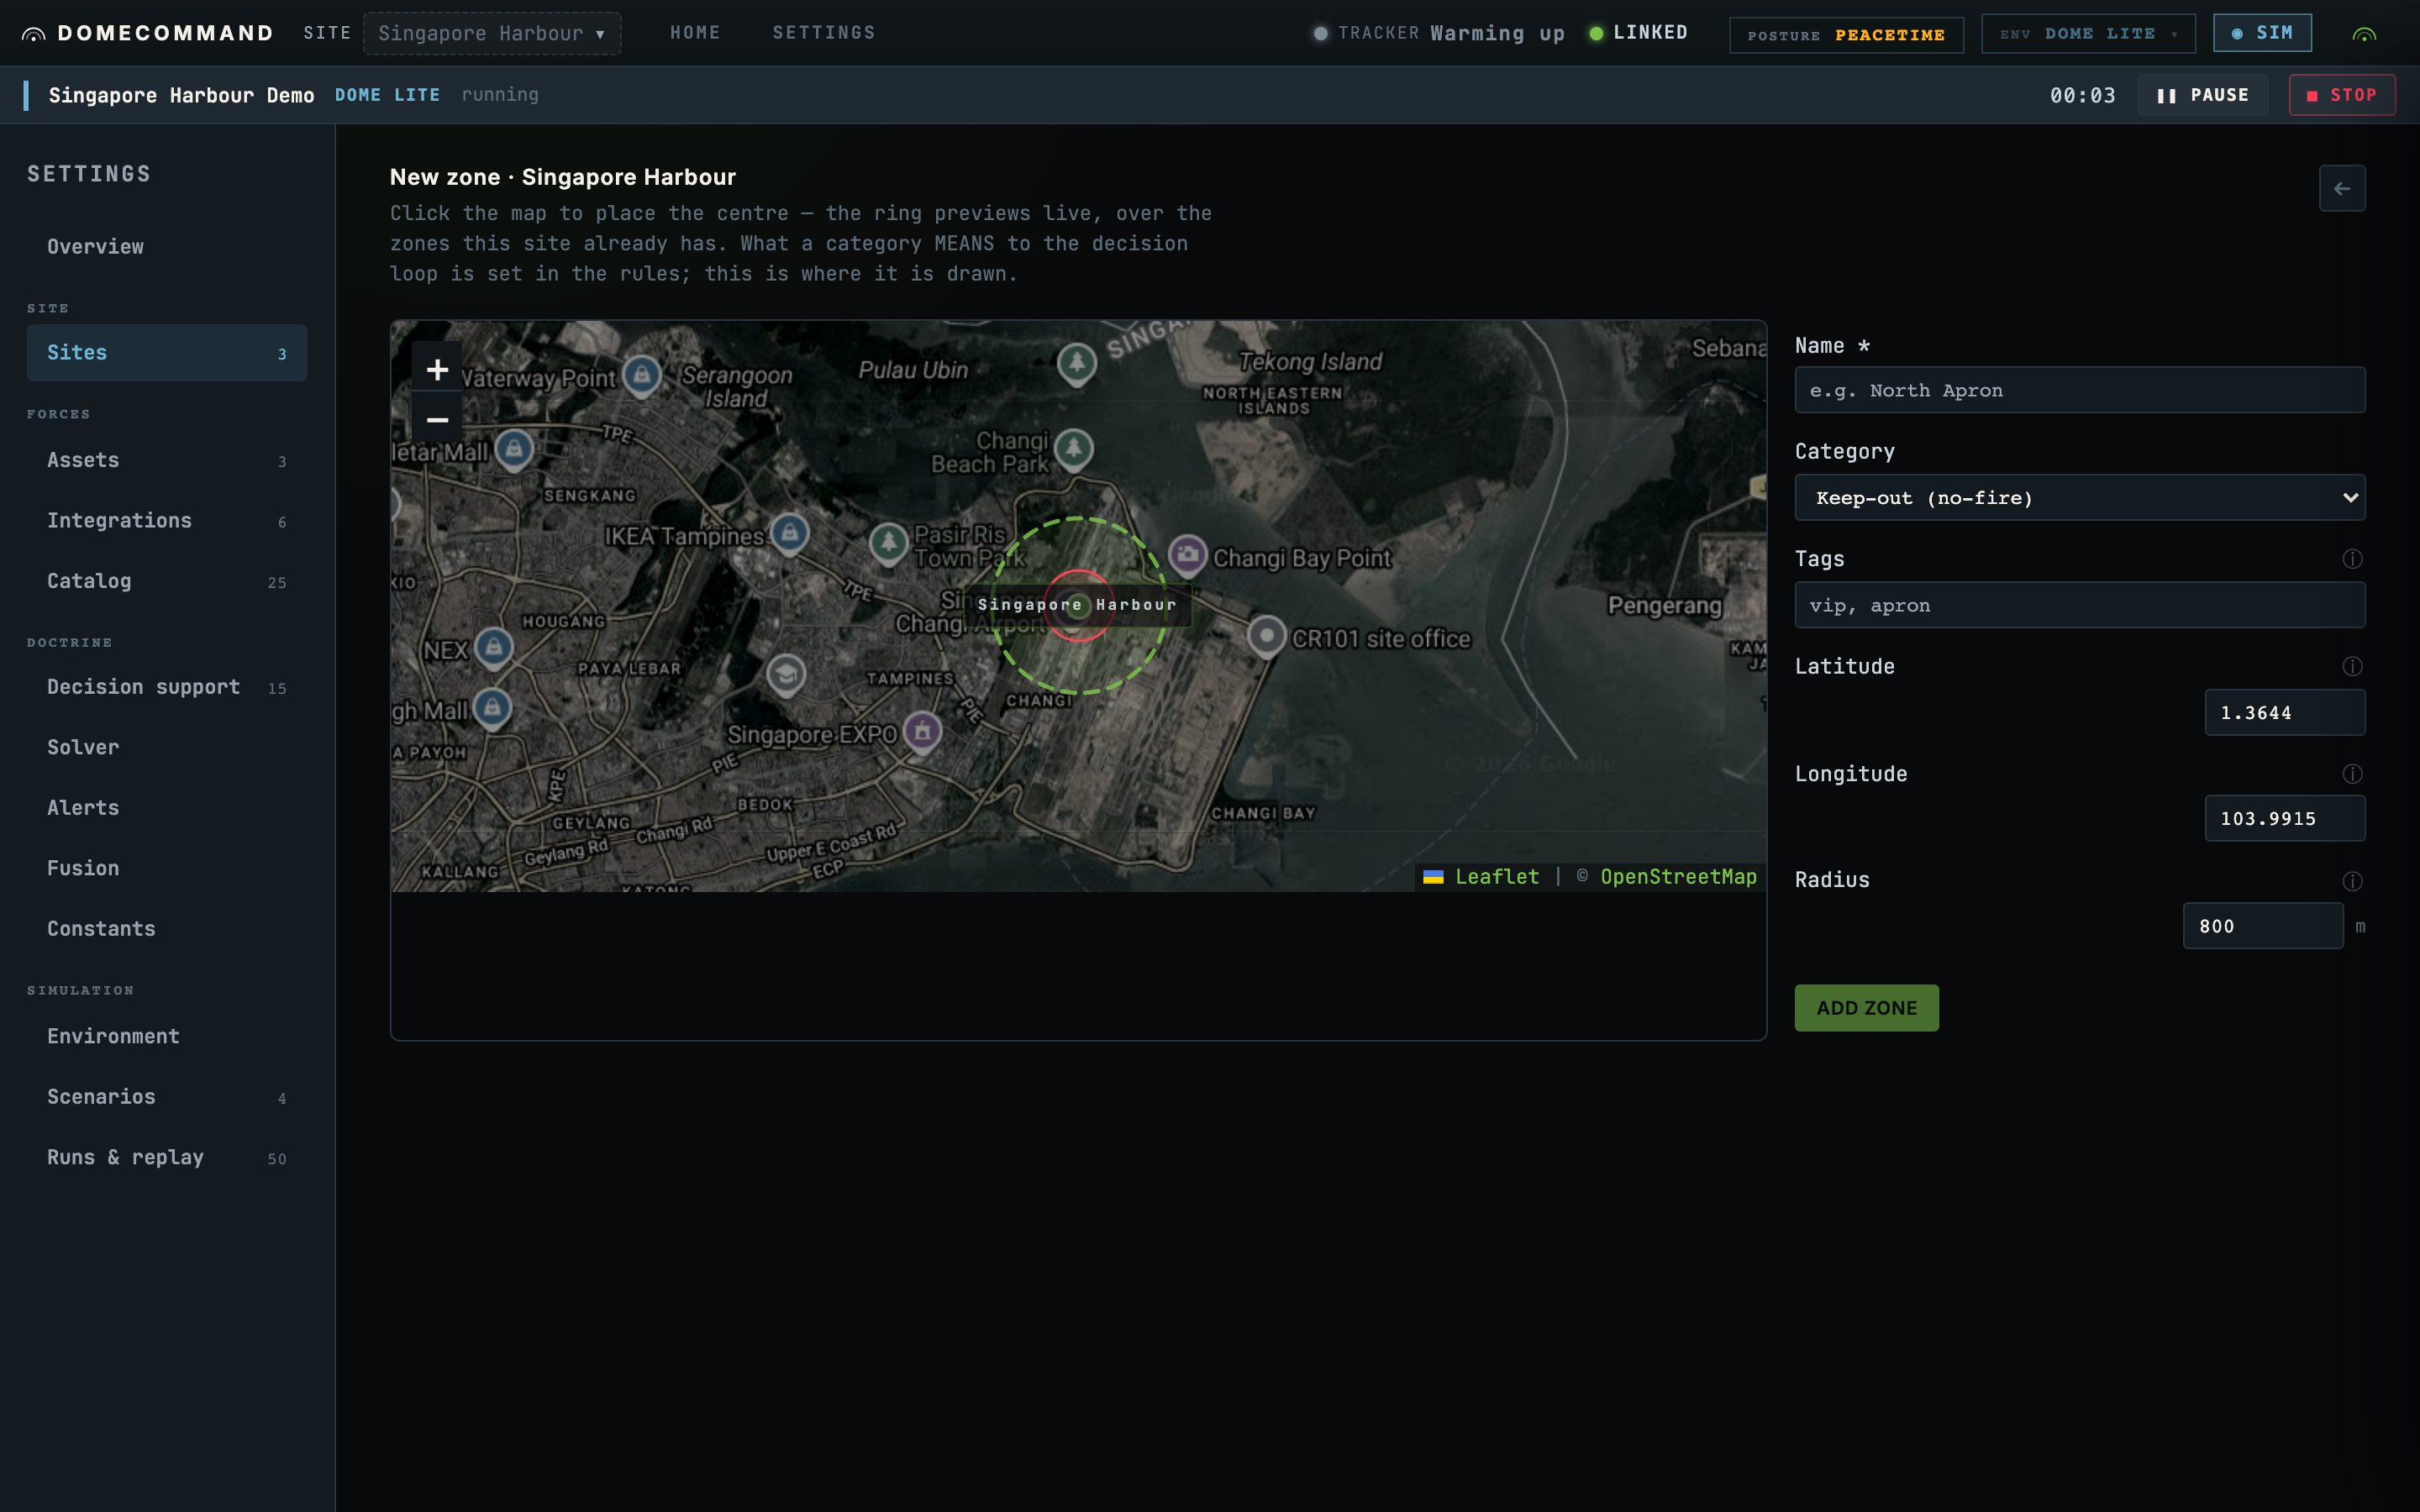The height and width of the screenshot is (1512, 2420).
Task: Open Overview in the sidebar
Action: (x=167, y=247)
